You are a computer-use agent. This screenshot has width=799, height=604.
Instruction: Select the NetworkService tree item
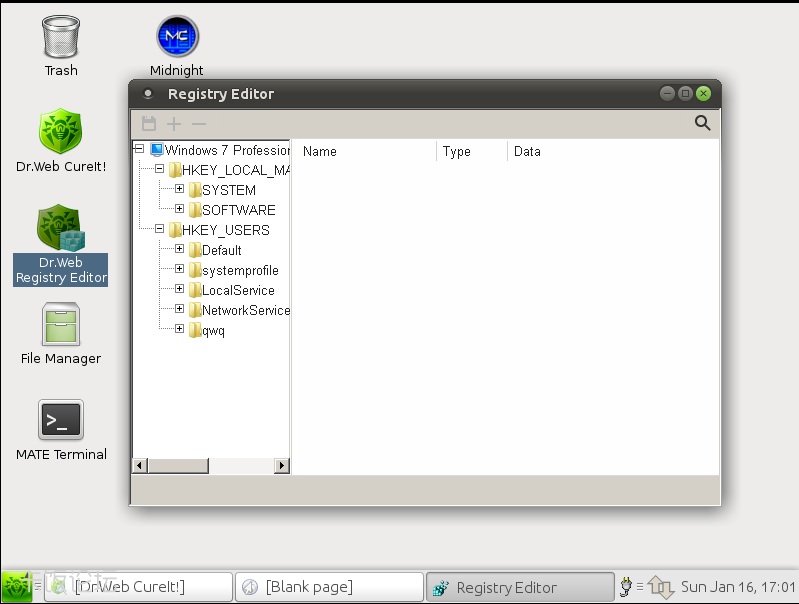245,310
